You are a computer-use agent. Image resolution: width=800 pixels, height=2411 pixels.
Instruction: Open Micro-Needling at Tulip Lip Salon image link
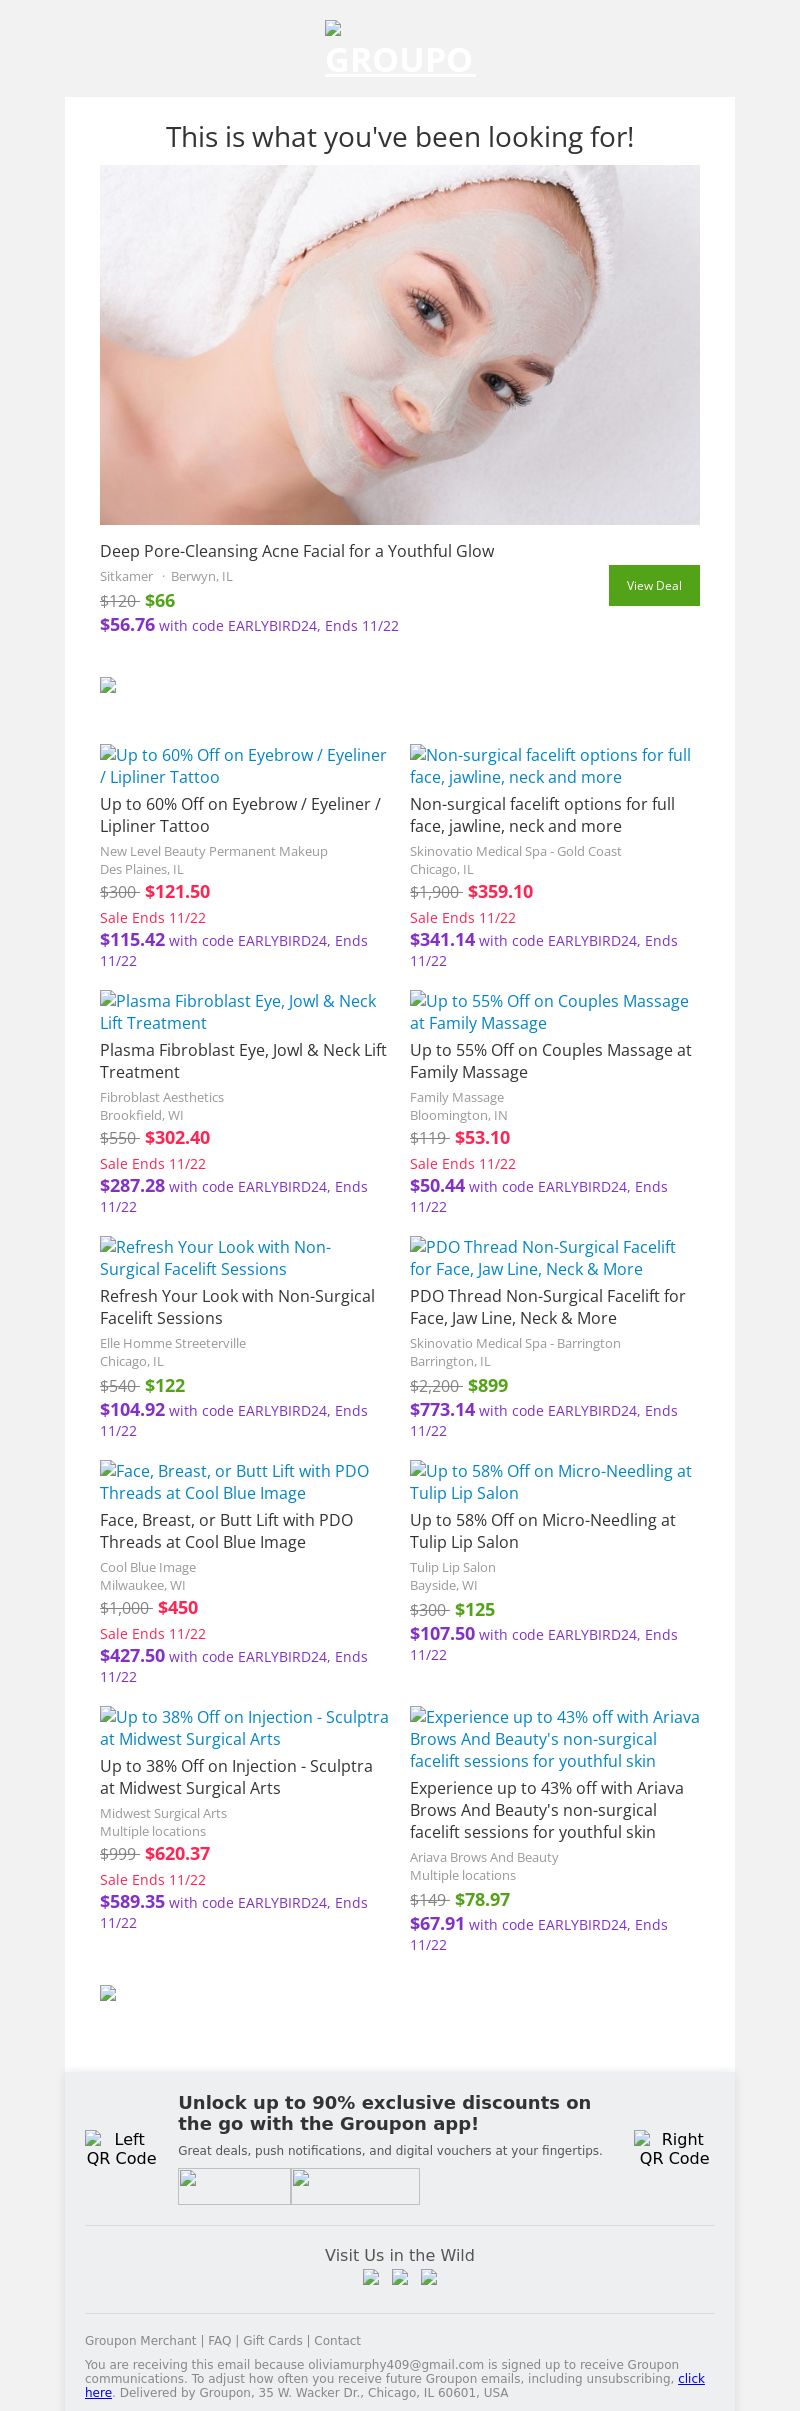551,1482
